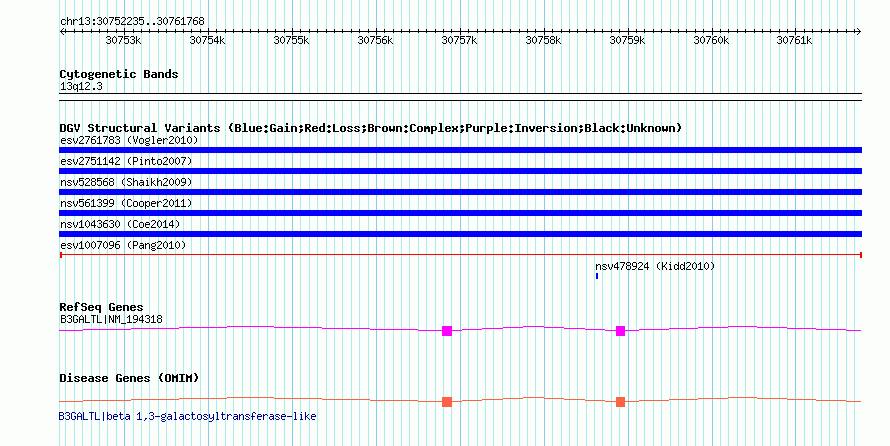Screen dimensions: 890x446
Task: Click the 30757k ruler position
Action: pos(460,40)
